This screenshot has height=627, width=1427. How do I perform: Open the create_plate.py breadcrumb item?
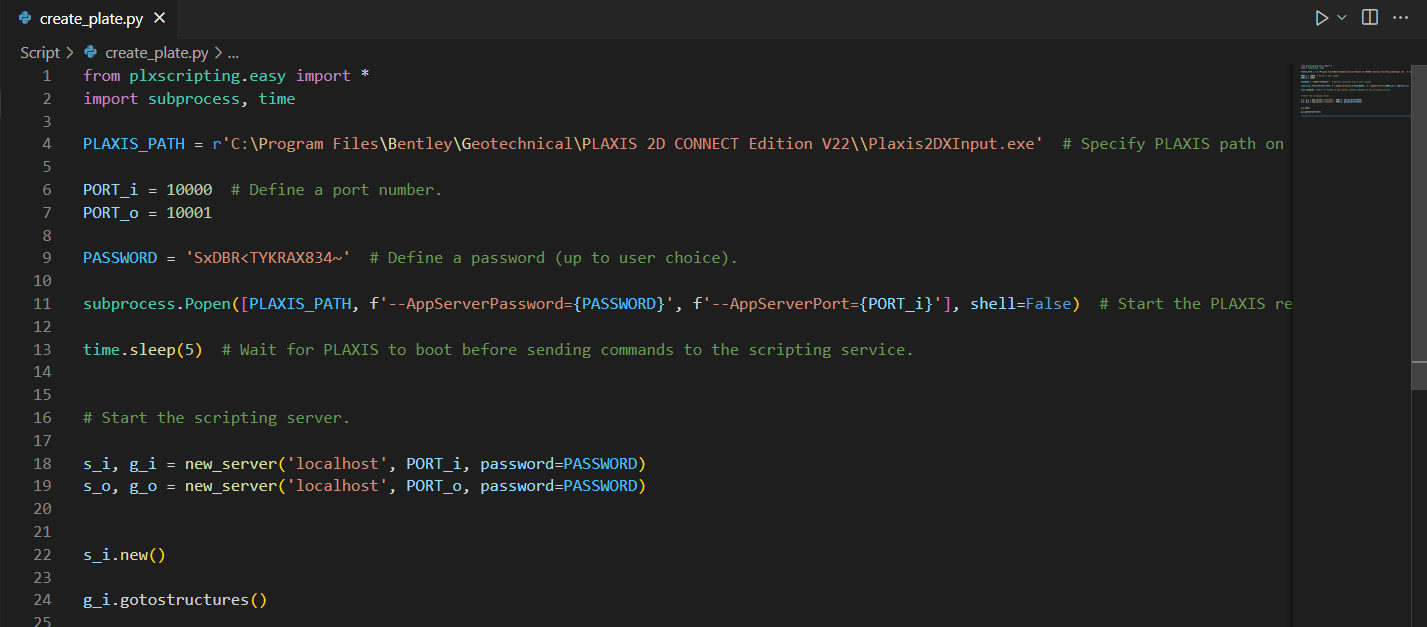tap(156, 53)
